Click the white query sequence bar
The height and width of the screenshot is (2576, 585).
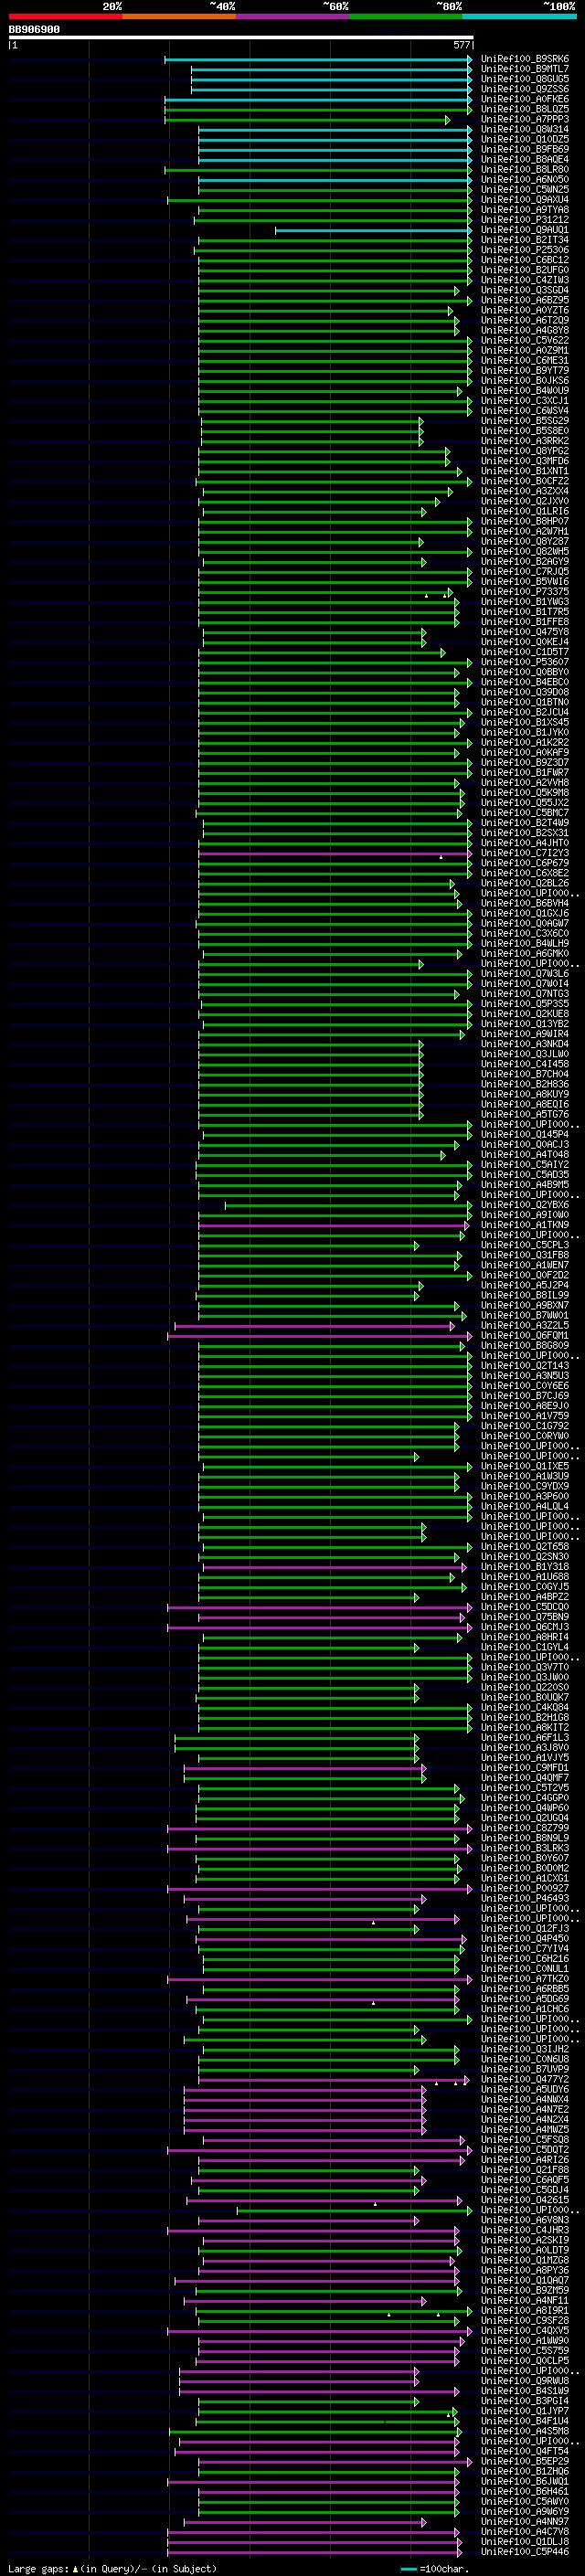[x=240, y=38]
